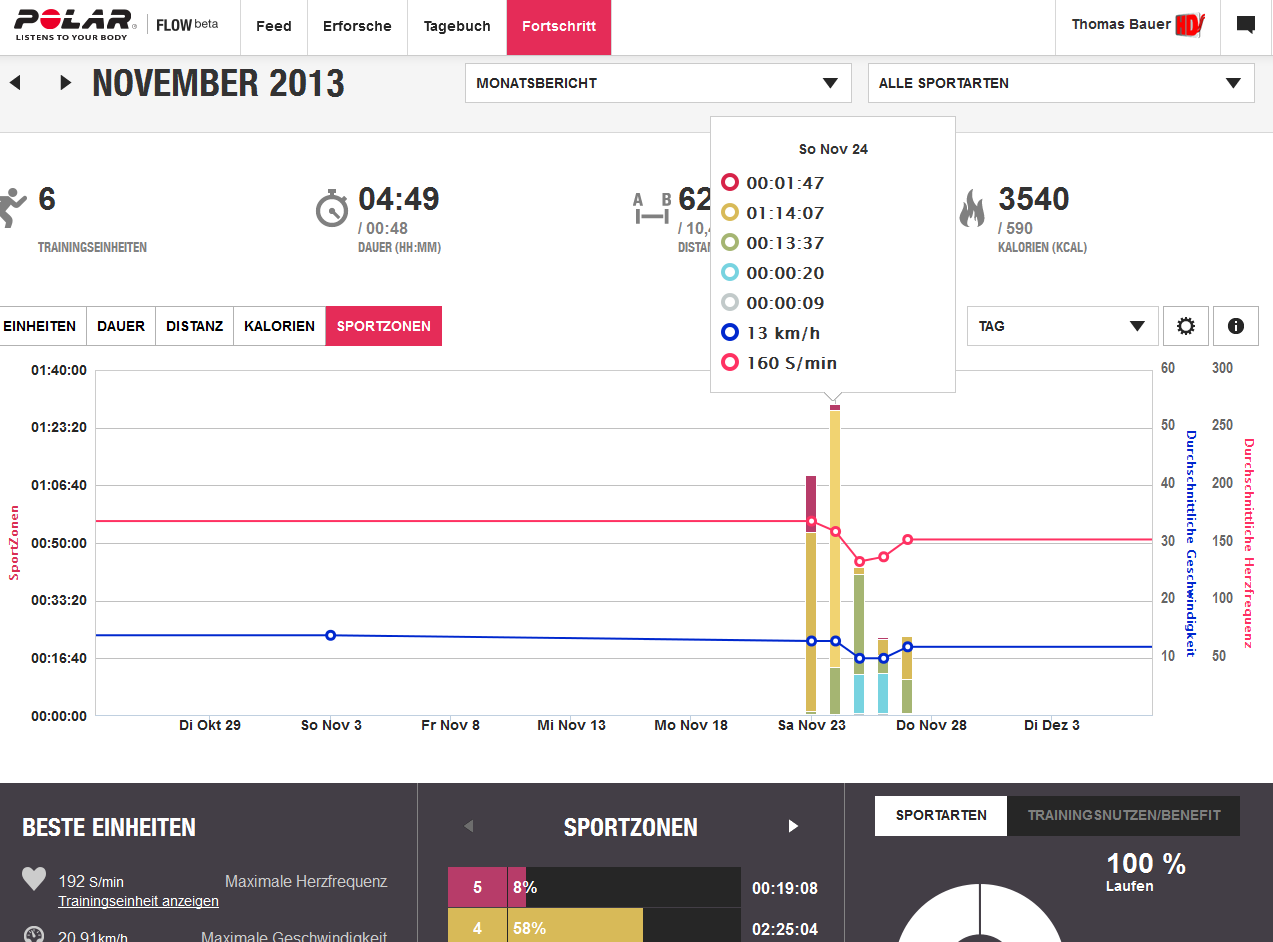Viewport: 1273px width, 942px height.
Task: Open the Monatsbericht dropdown
Action: tap(658, 83)
